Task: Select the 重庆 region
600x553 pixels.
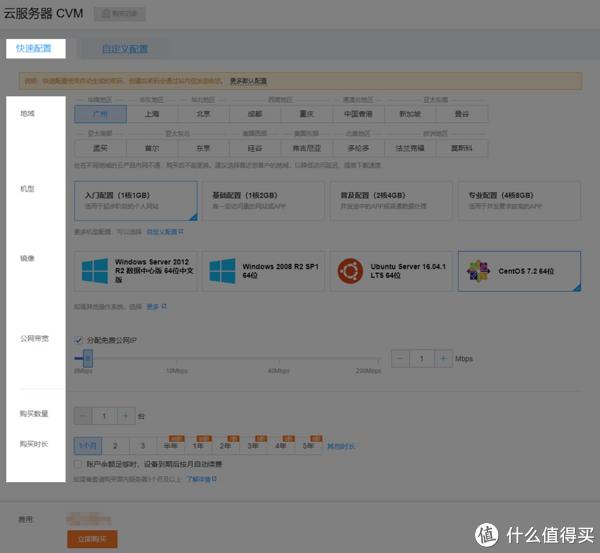Action: tap(307, 114)
